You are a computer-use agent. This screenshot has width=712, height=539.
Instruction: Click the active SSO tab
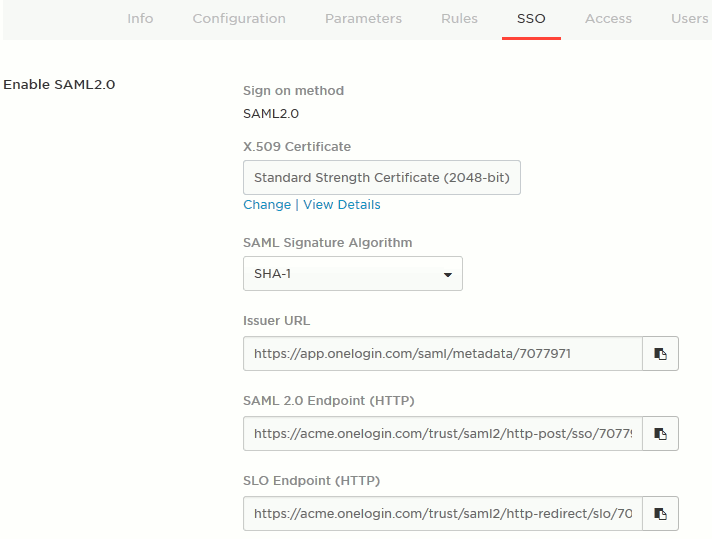point(531,19)
